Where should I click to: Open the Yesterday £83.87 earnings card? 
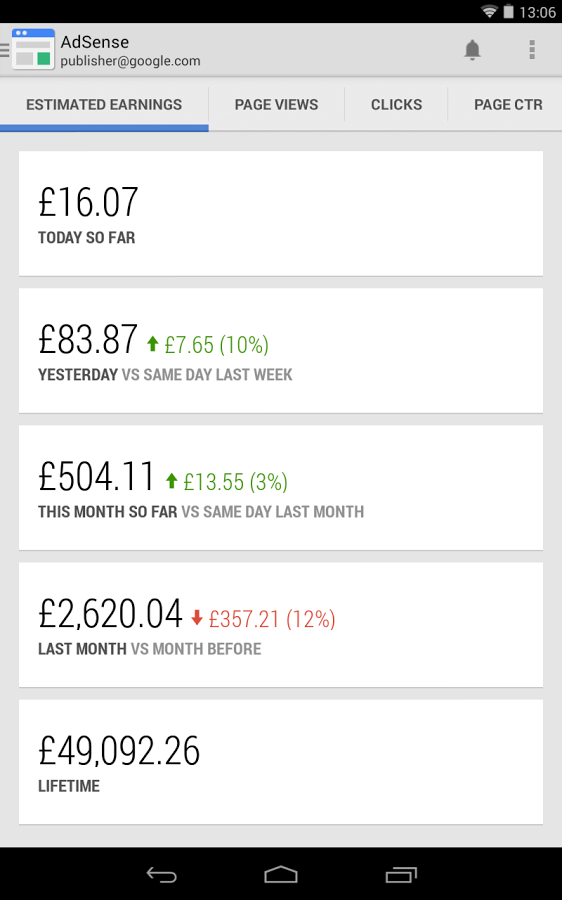(x=281, y=351)
